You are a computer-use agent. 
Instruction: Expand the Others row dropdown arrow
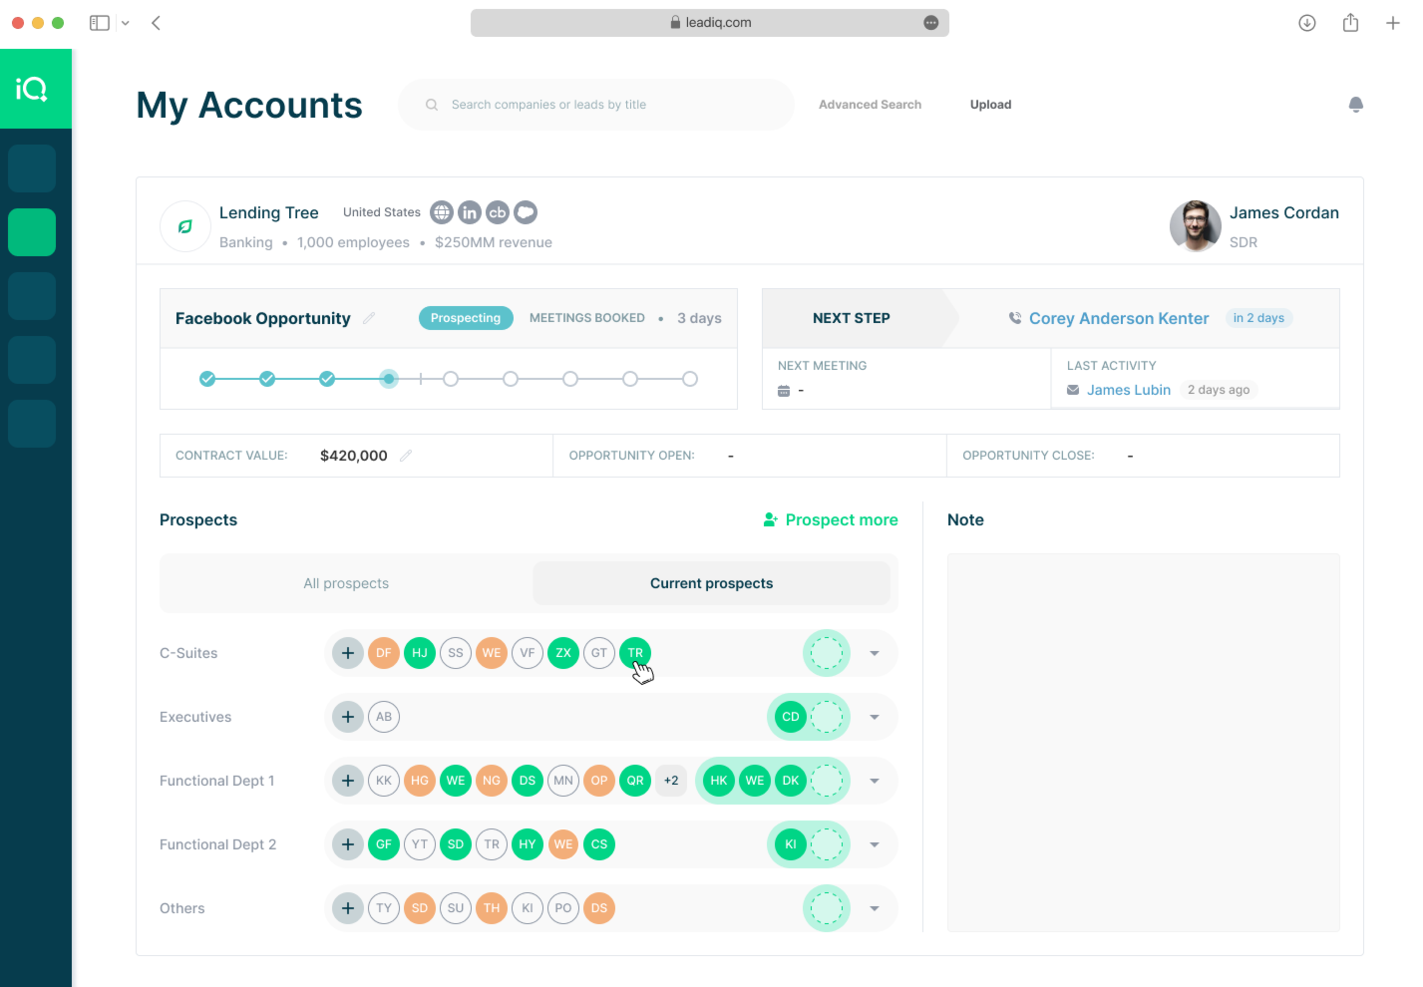874,910
